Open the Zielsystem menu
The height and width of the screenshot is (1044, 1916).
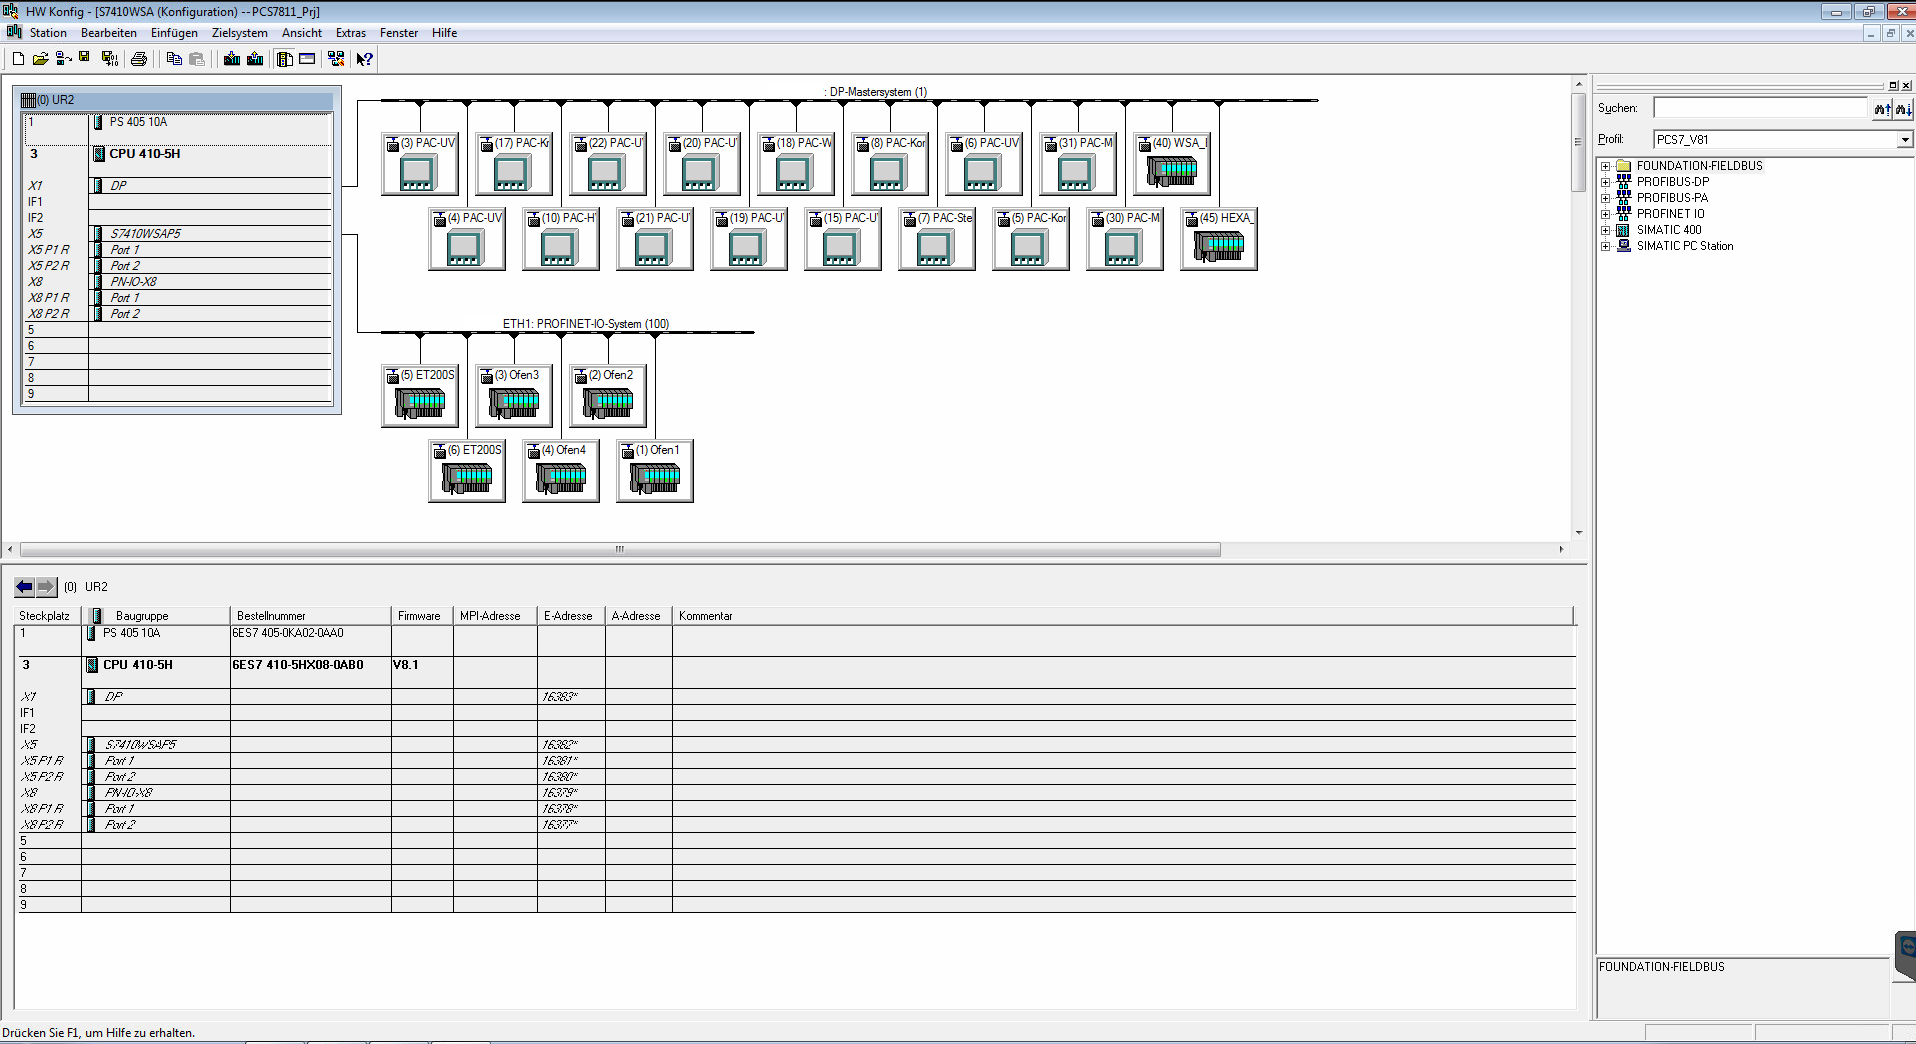[240, 33]
